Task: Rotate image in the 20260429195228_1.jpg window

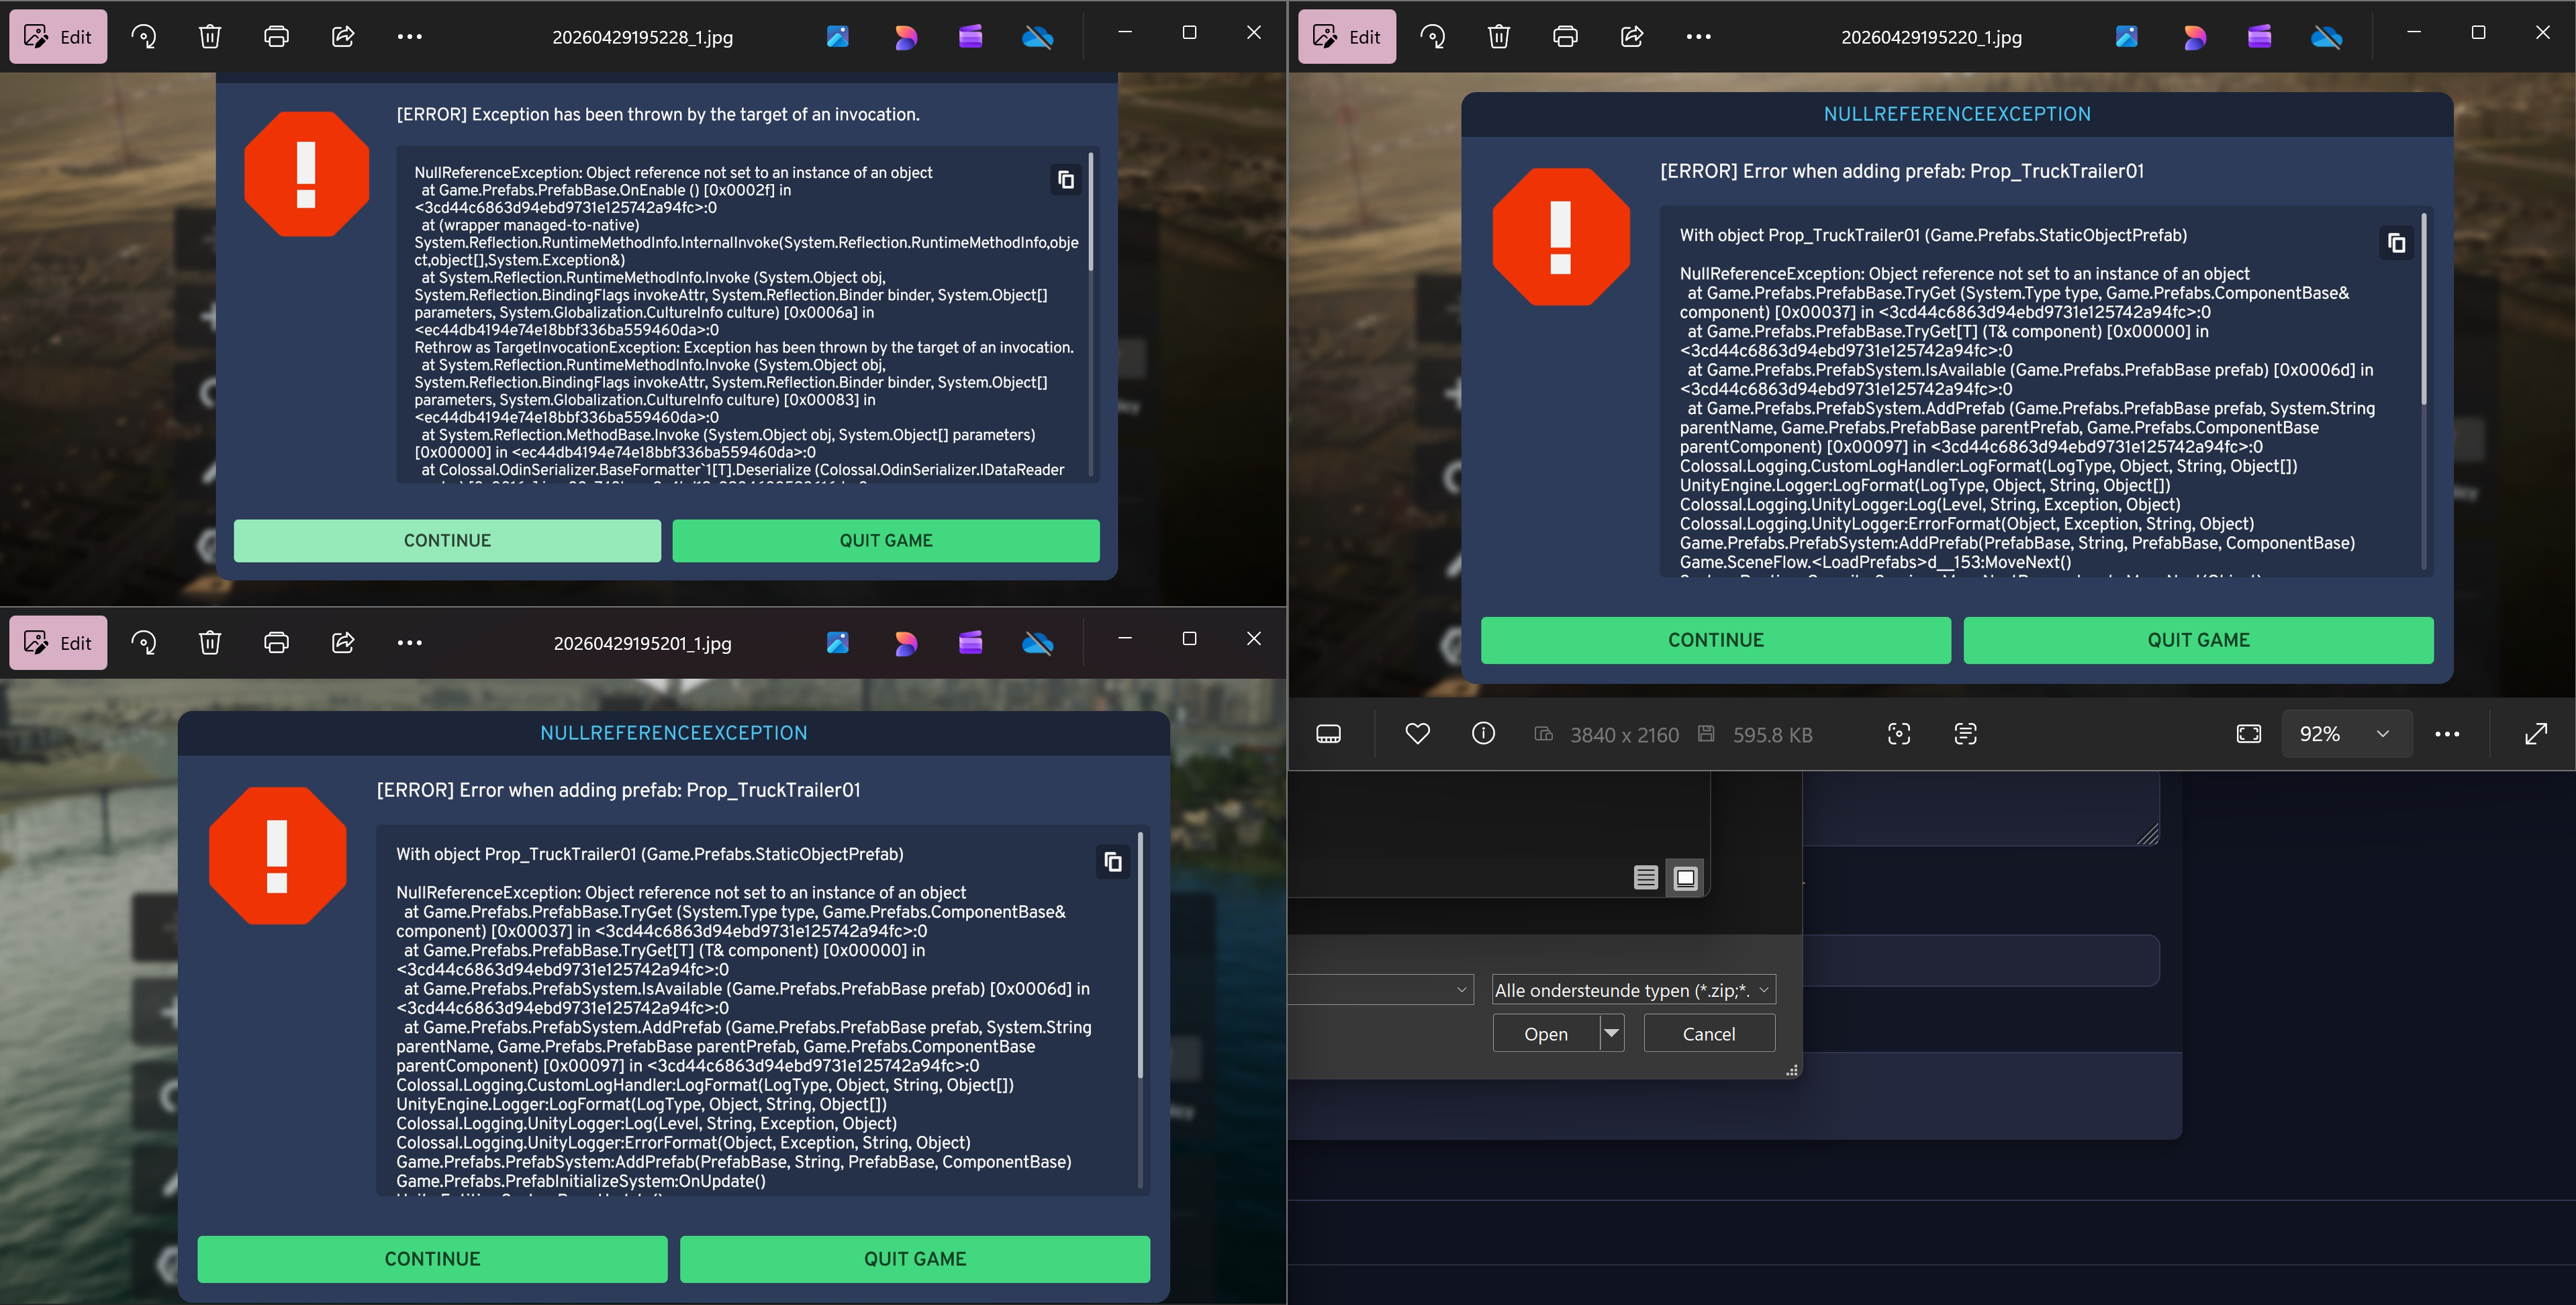Action: (144, 37)
